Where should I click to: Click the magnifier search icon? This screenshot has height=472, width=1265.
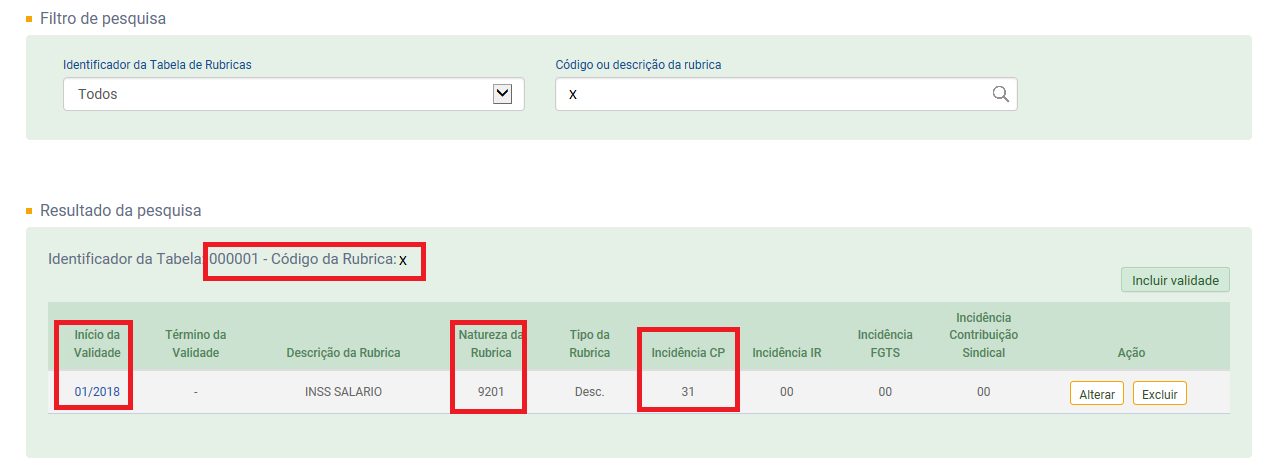[1000, 94]
